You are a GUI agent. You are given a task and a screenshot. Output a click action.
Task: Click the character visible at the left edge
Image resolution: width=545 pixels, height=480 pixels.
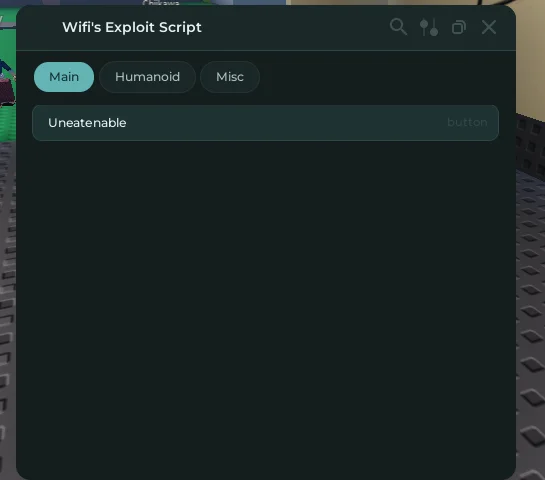tap(7, 83)
